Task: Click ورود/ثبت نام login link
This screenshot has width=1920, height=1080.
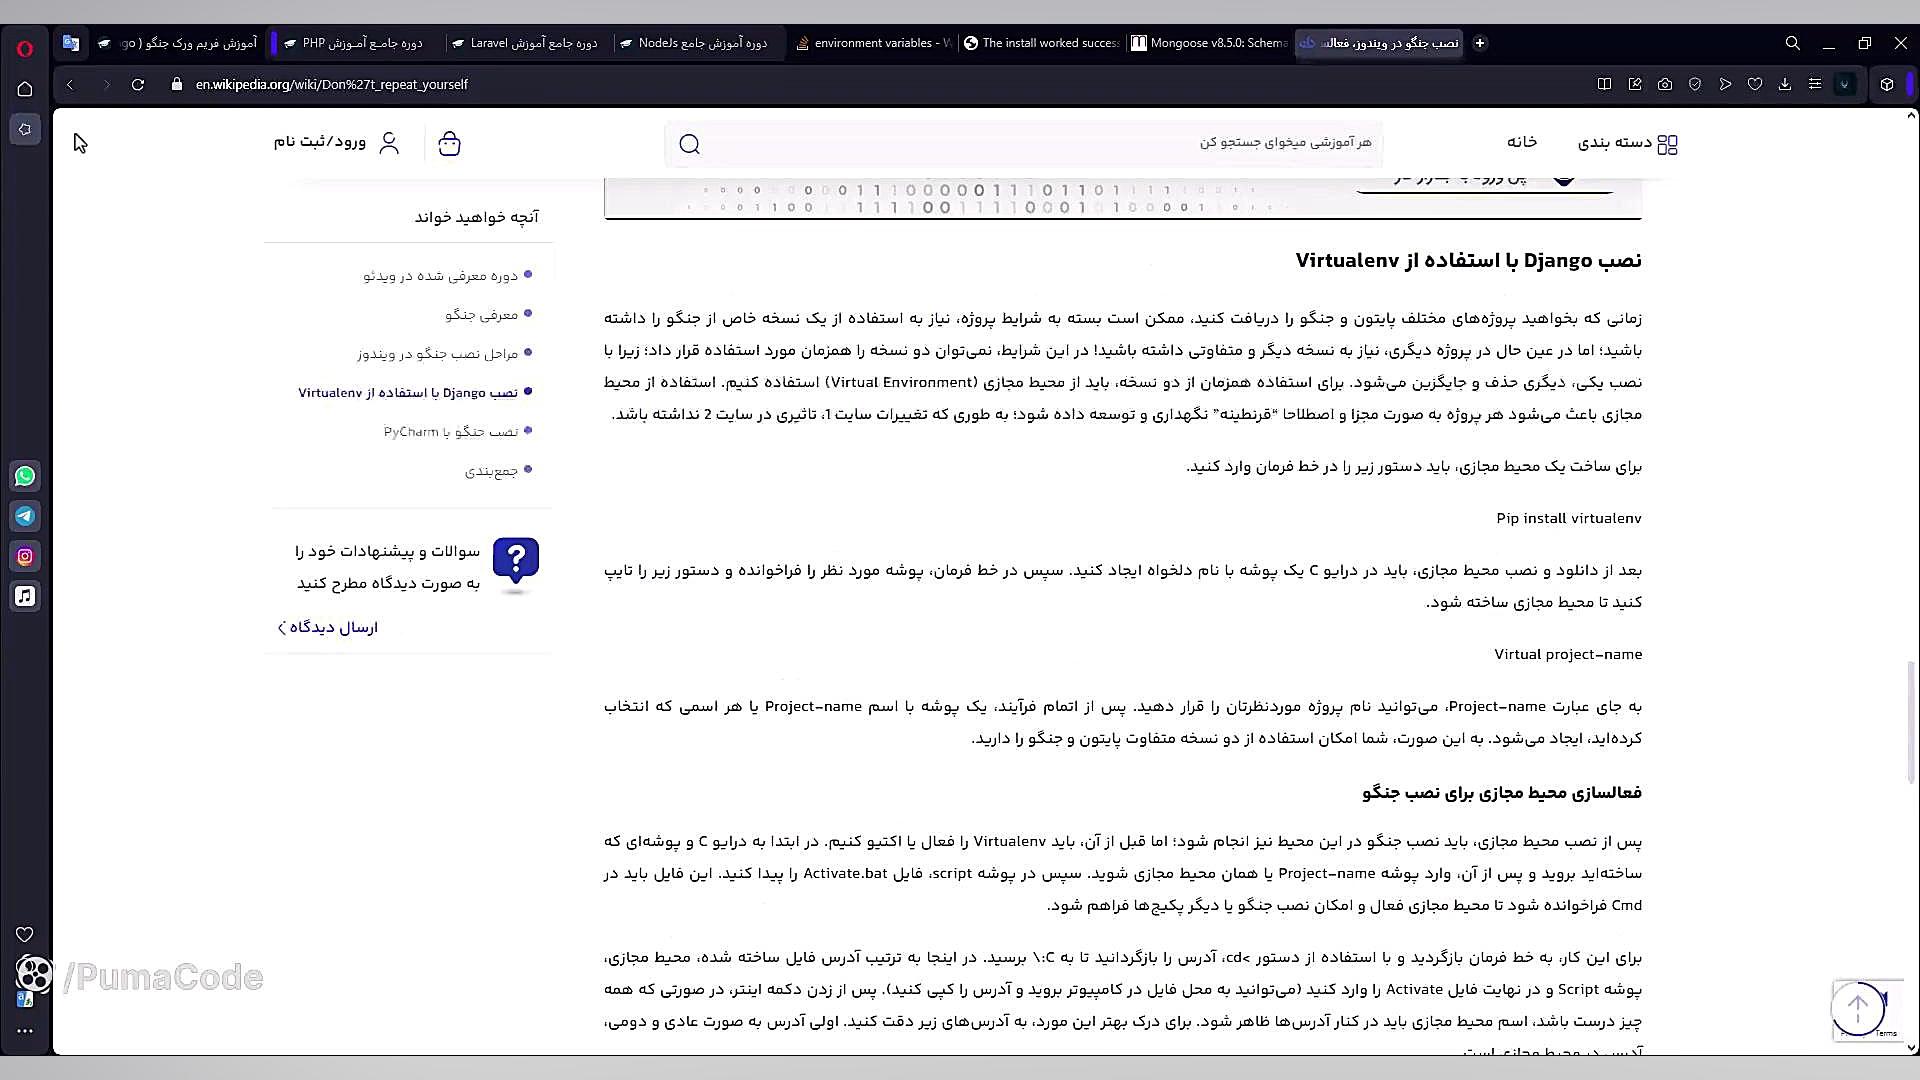Action: [x=337, y=142]
